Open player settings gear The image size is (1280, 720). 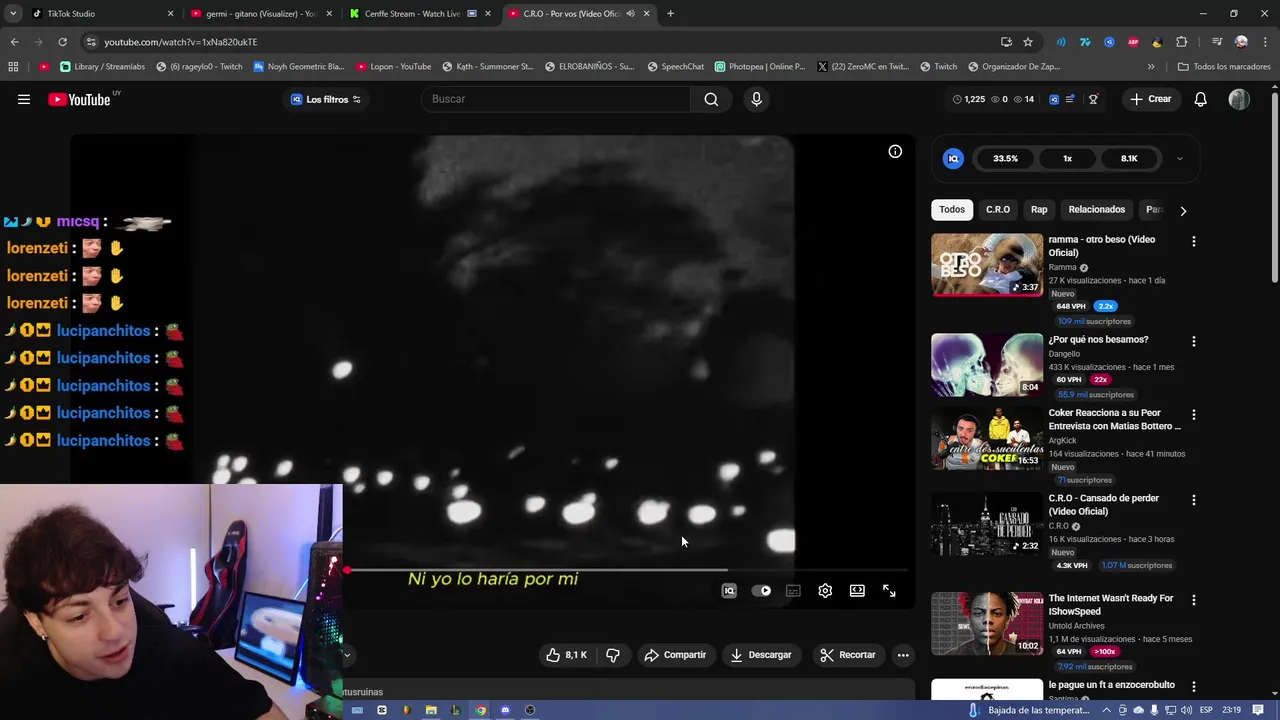pyautogui.click(x=825, y=591)
